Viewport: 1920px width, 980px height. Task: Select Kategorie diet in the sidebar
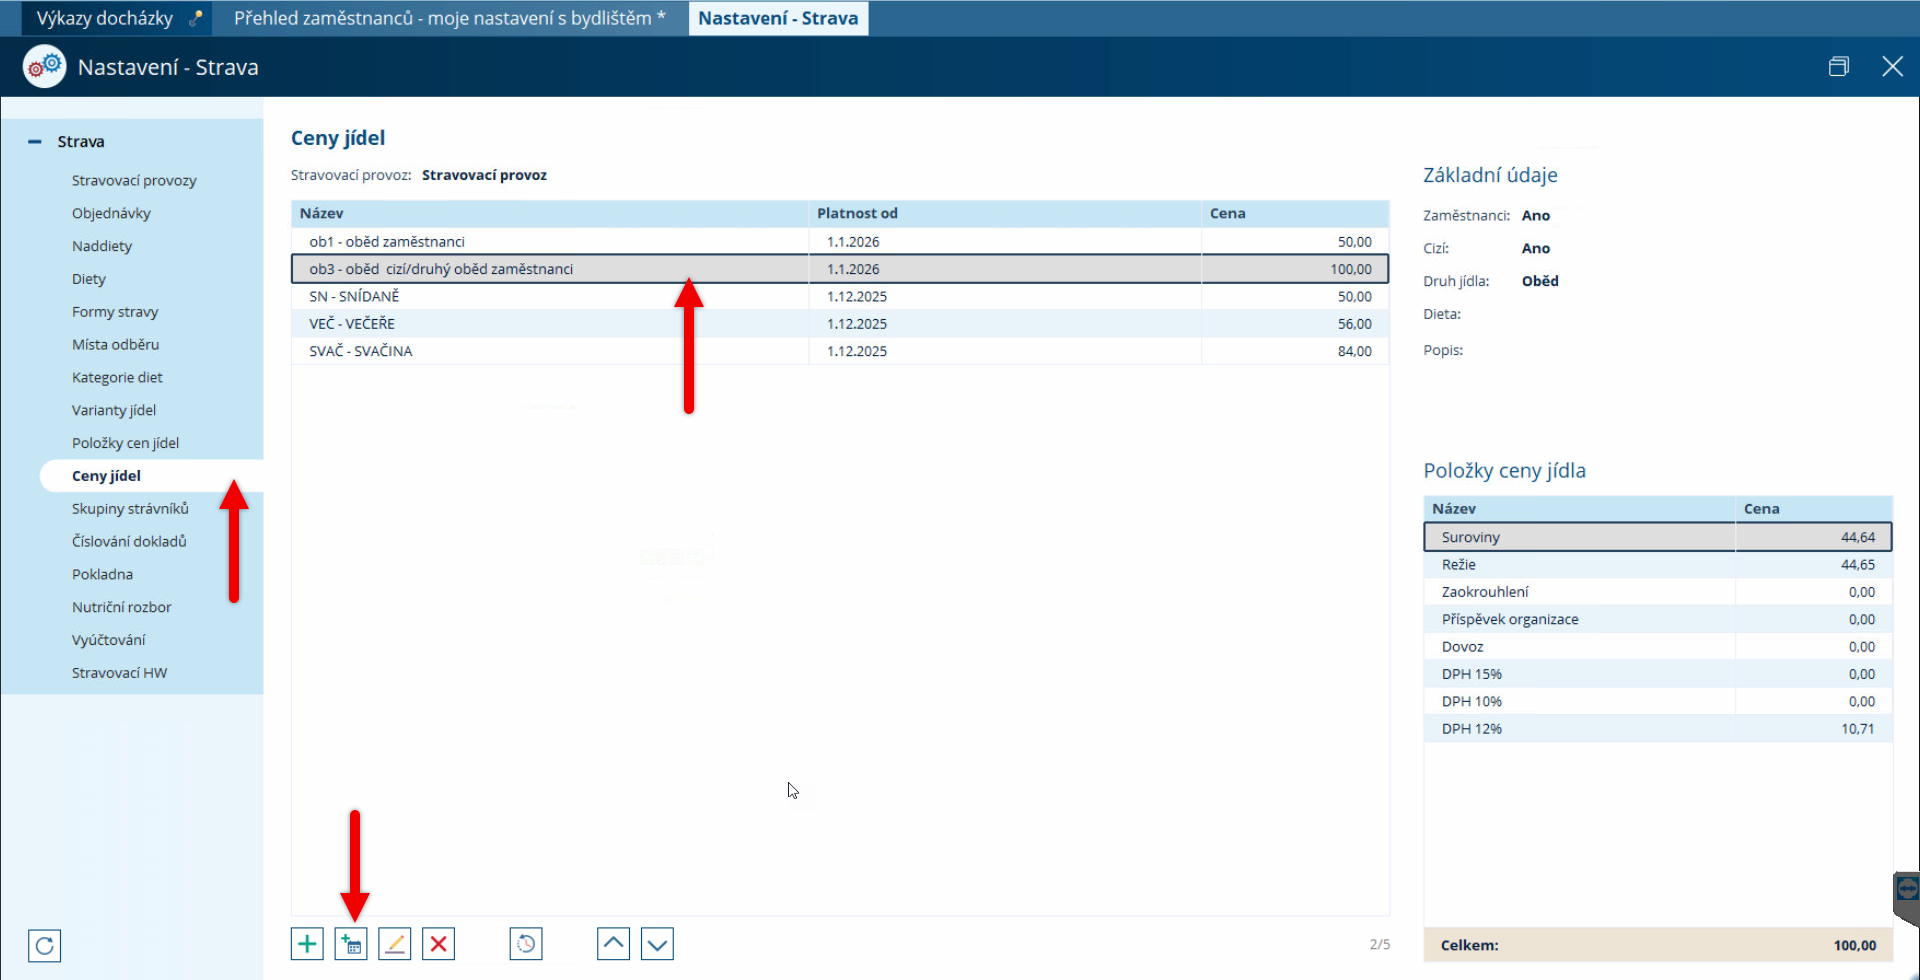tap(117, 377)
